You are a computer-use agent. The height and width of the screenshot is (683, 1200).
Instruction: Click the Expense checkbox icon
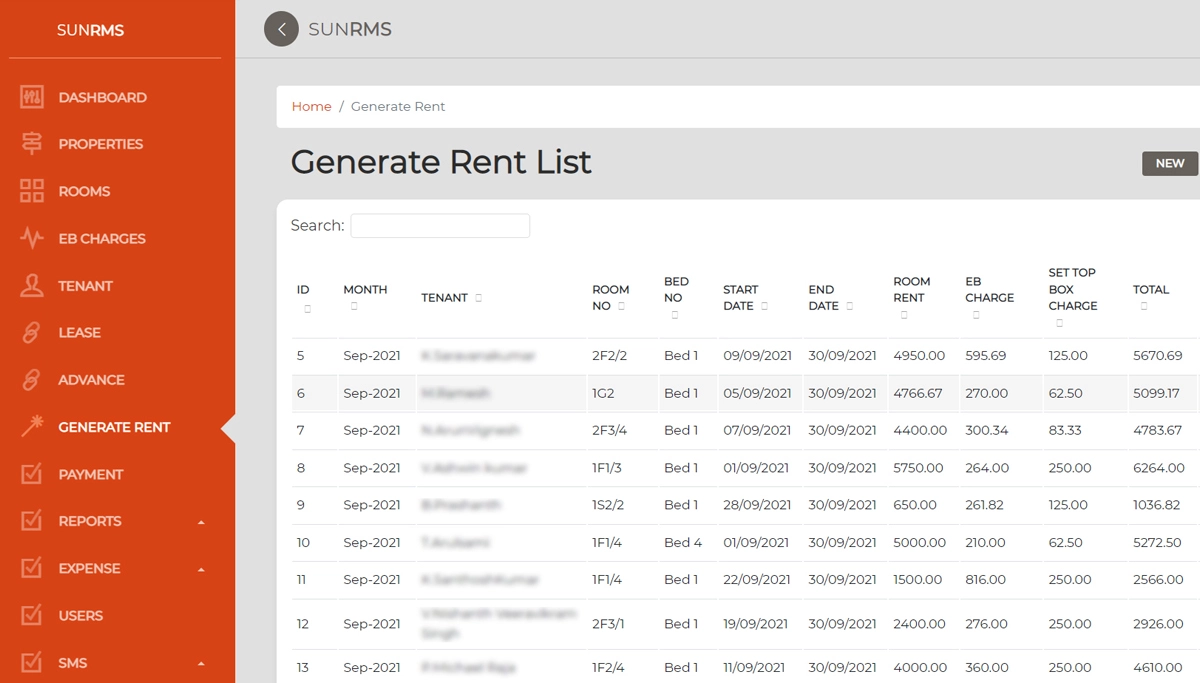[32, 568]
